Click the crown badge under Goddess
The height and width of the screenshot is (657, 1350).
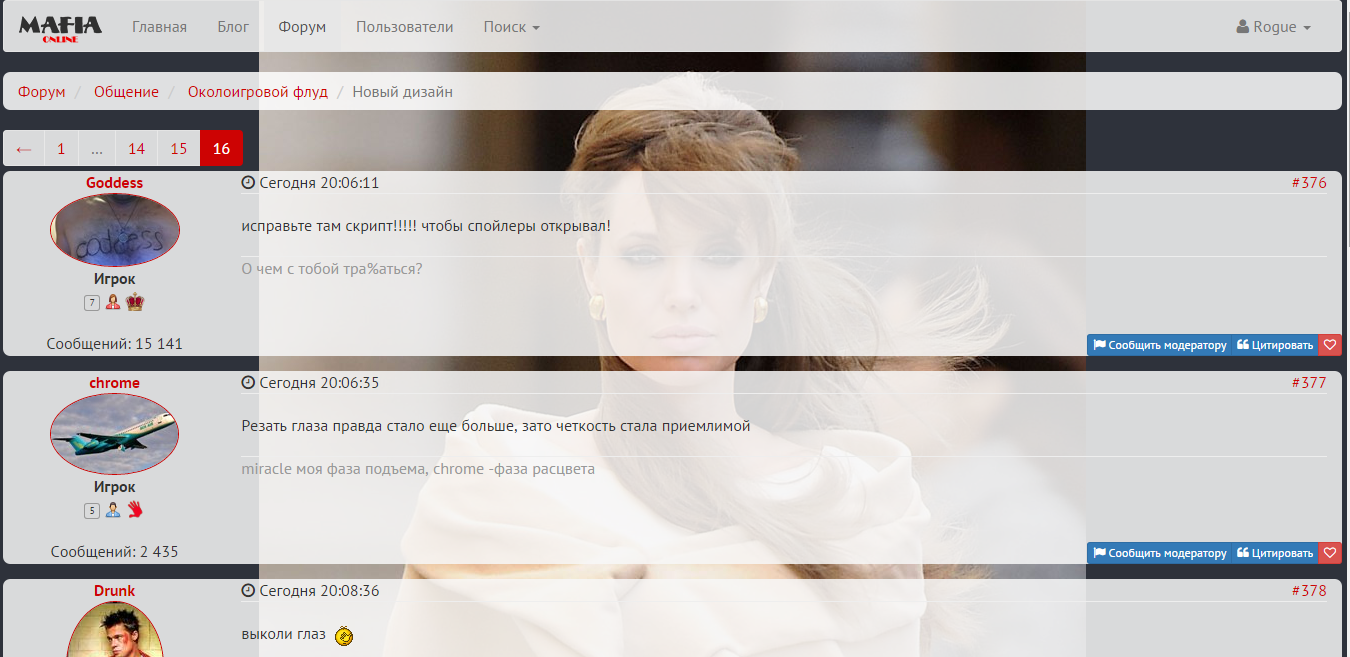click(135, 302)
